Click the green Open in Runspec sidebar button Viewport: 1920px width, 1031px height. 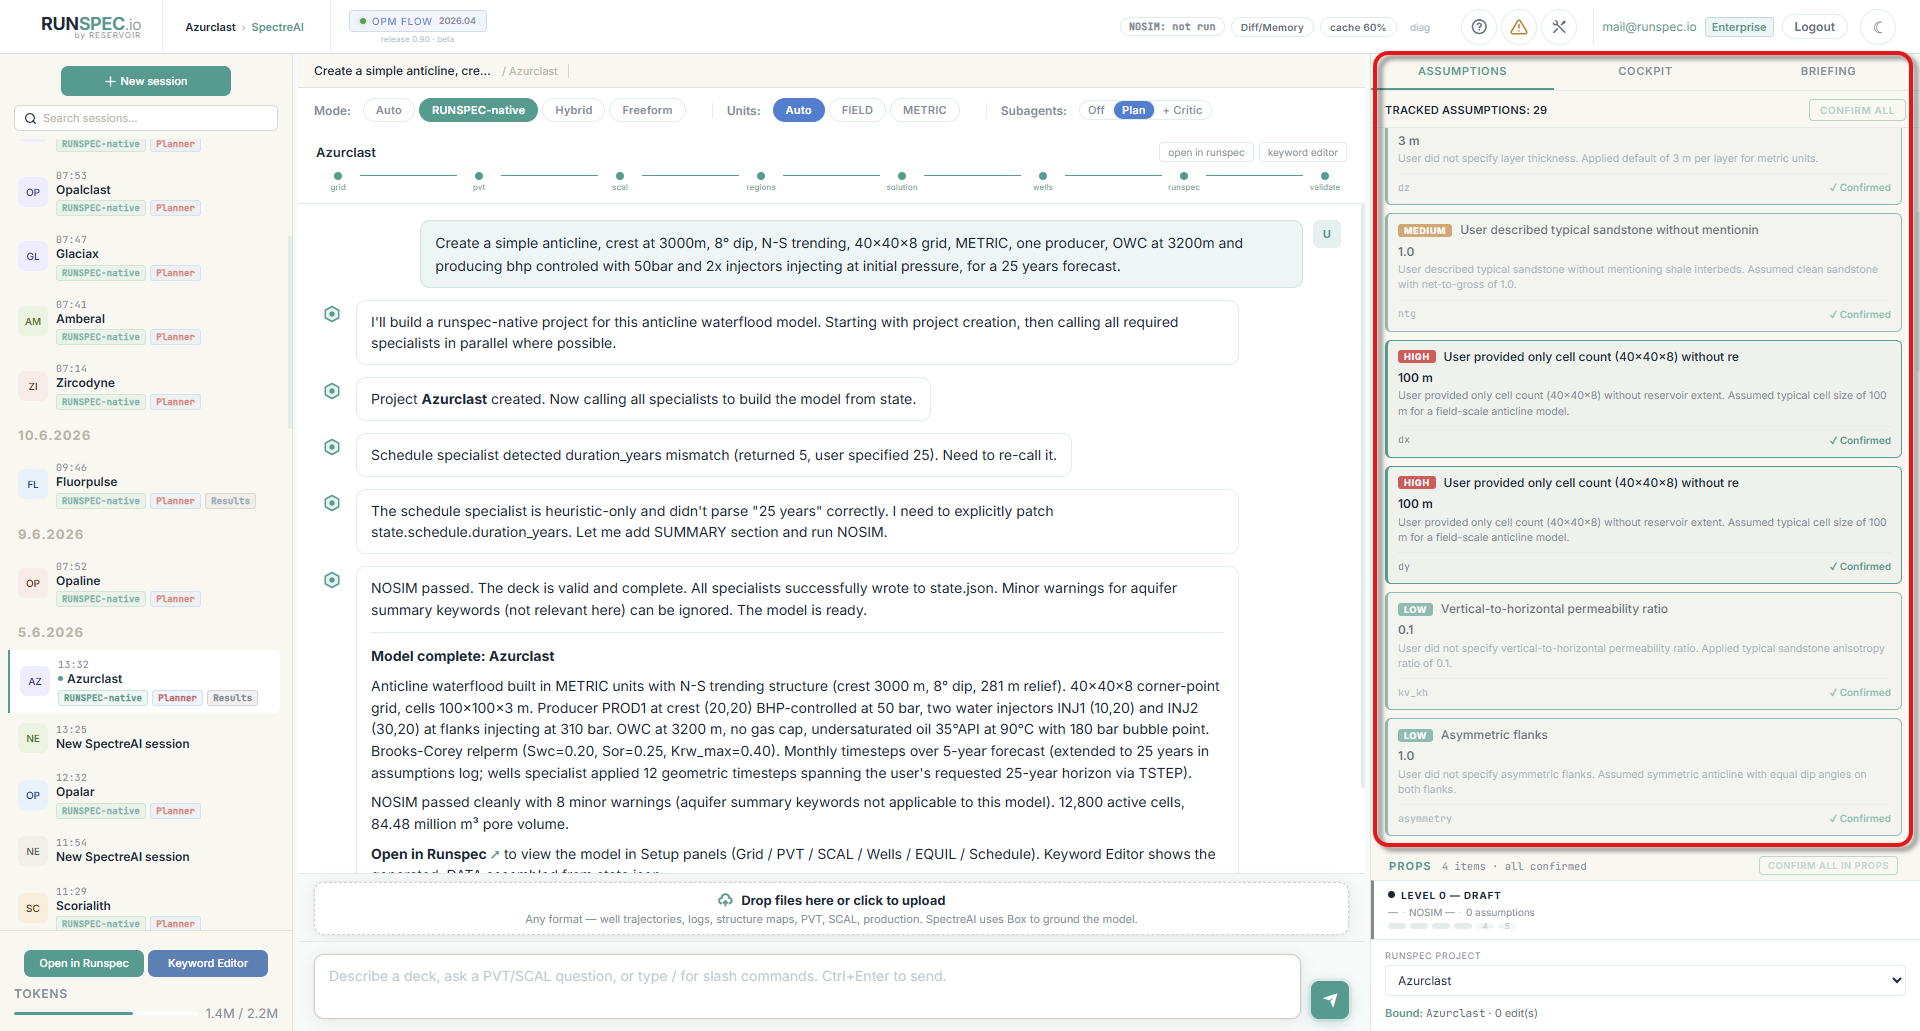tap(84, 964)
